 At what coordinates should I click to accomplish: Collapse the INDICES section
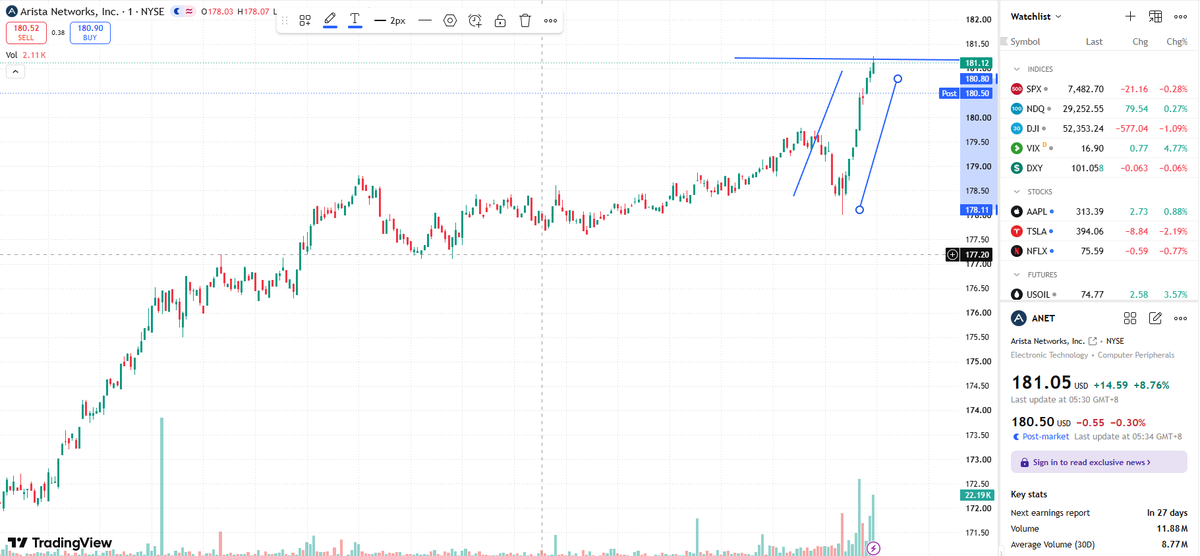(x=1017, y=69)
